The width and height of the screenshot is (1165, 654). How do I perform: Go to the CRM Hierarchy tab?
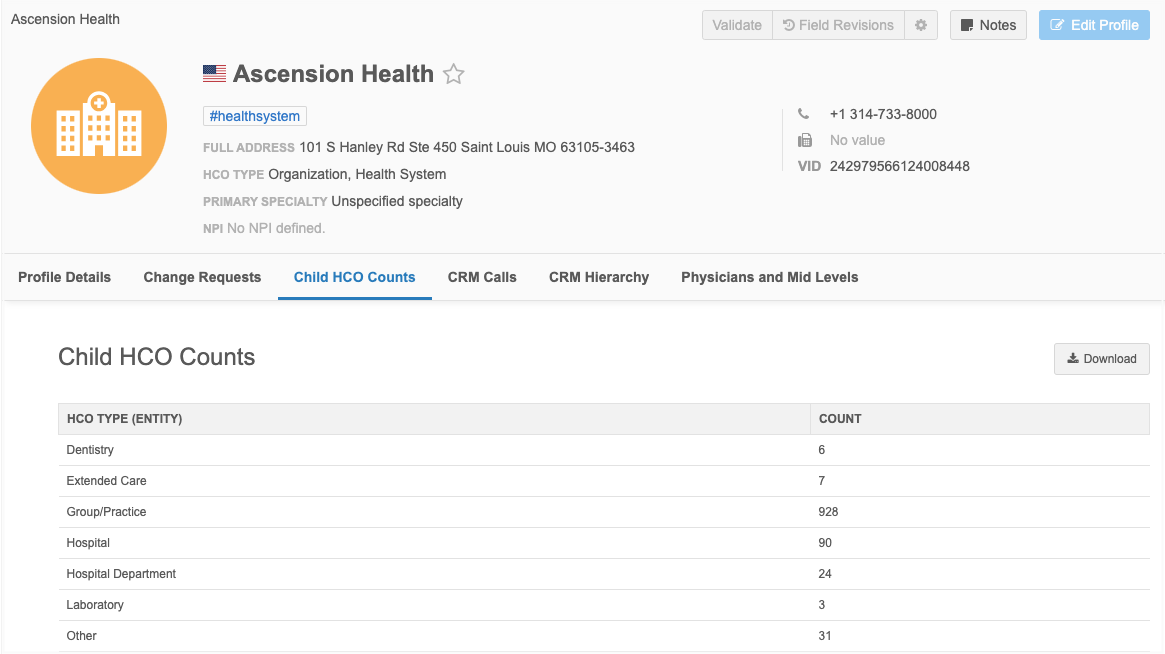[598, 277]
